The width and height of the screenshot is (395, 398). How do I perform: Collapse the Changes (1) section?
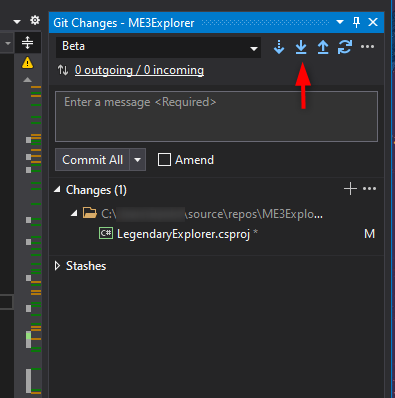[57, 190]
